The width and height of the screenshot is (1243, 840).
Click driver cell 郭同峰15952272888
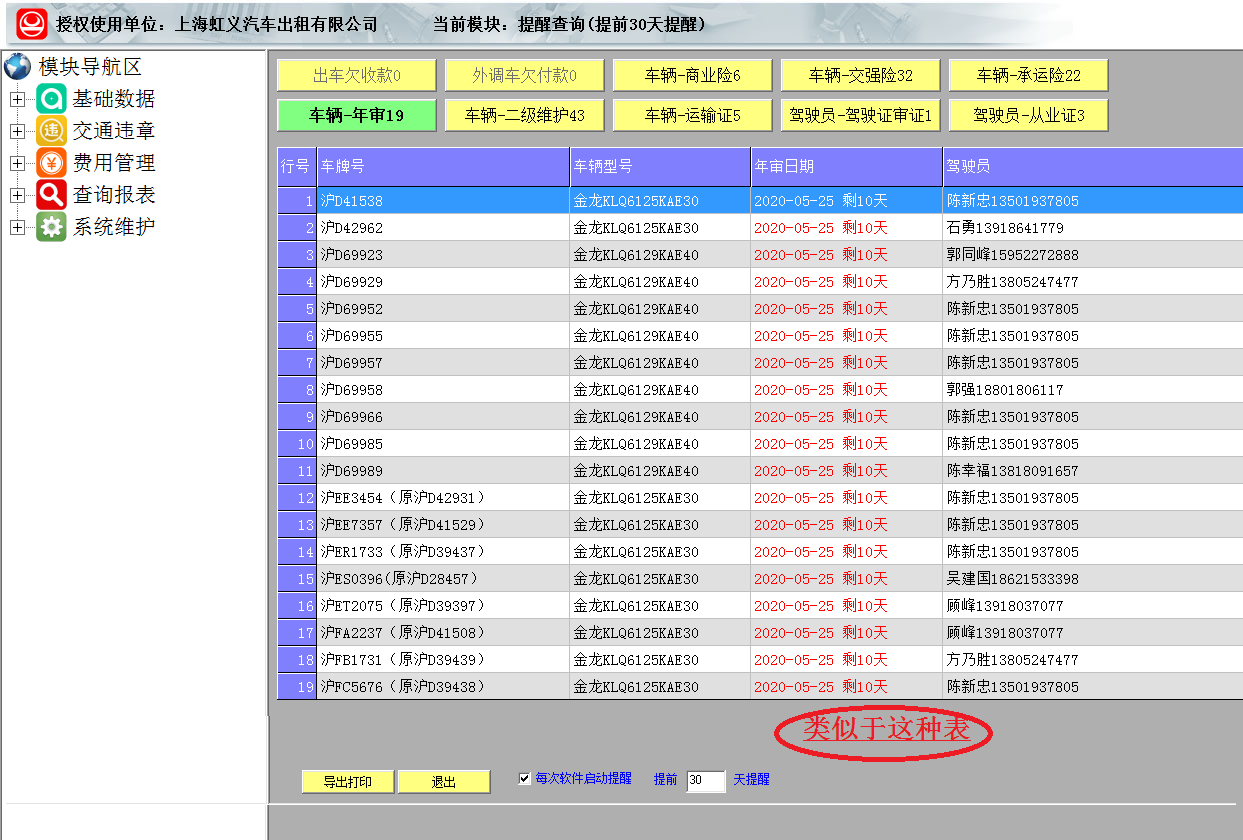click(1093, 255)
